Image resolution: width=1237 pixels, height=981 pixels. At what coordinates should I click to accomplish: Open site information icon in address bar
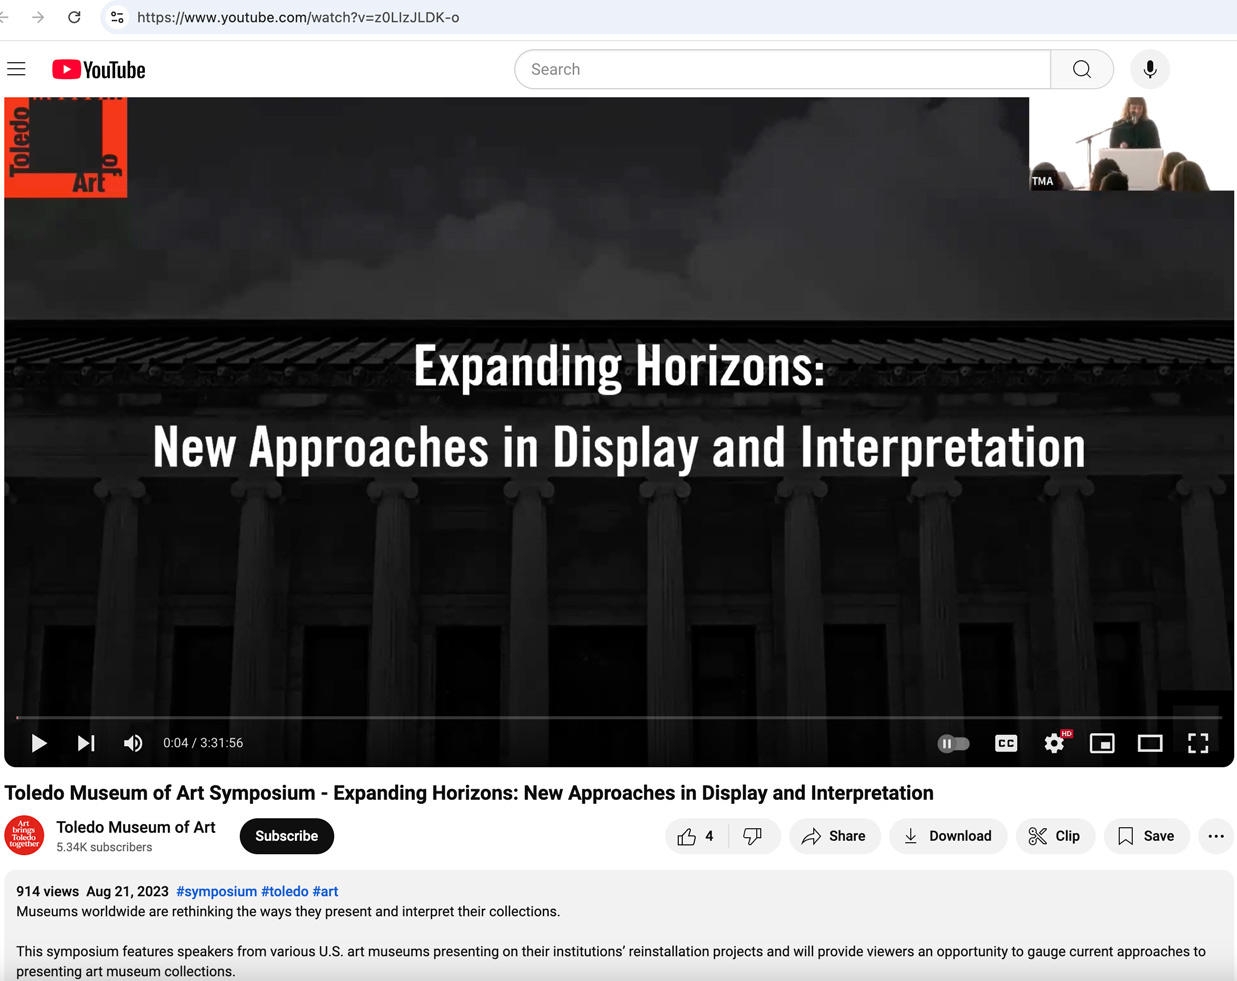coord(117,17)
